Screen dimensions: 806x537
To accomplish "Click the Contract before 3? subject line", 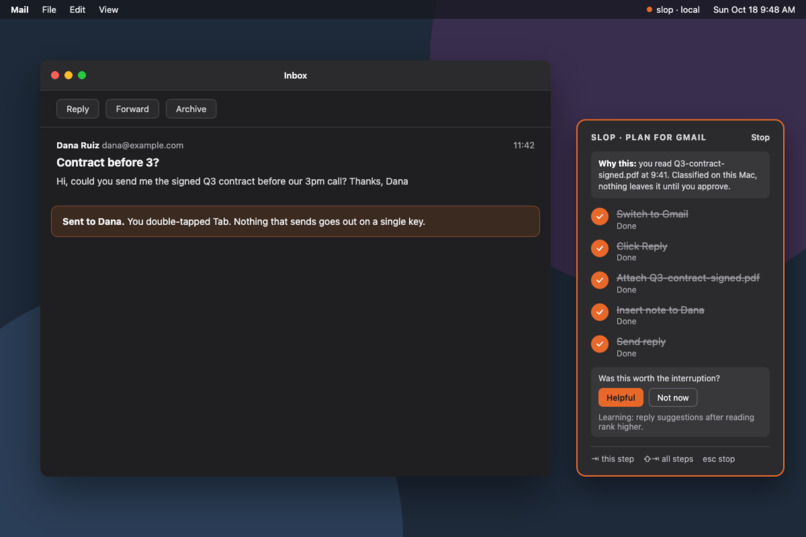I will [108, 162].
